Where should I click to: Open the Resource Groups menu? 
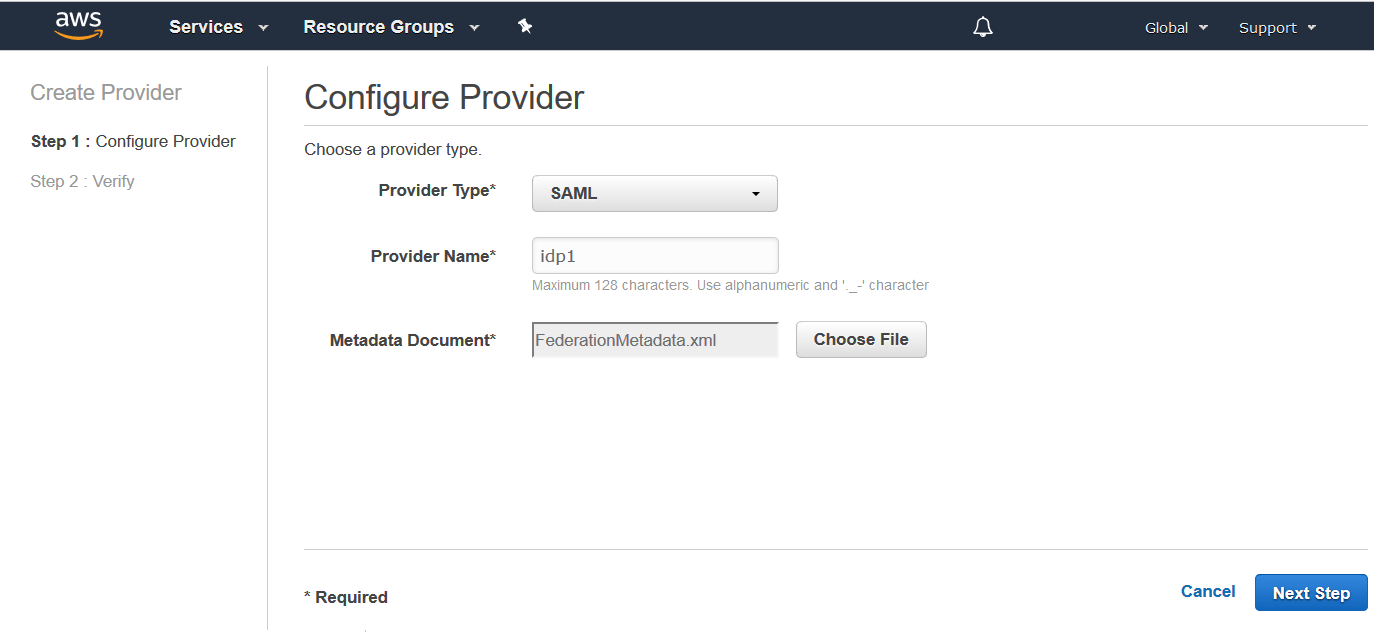pyautogui.click(x=391, y=27)
